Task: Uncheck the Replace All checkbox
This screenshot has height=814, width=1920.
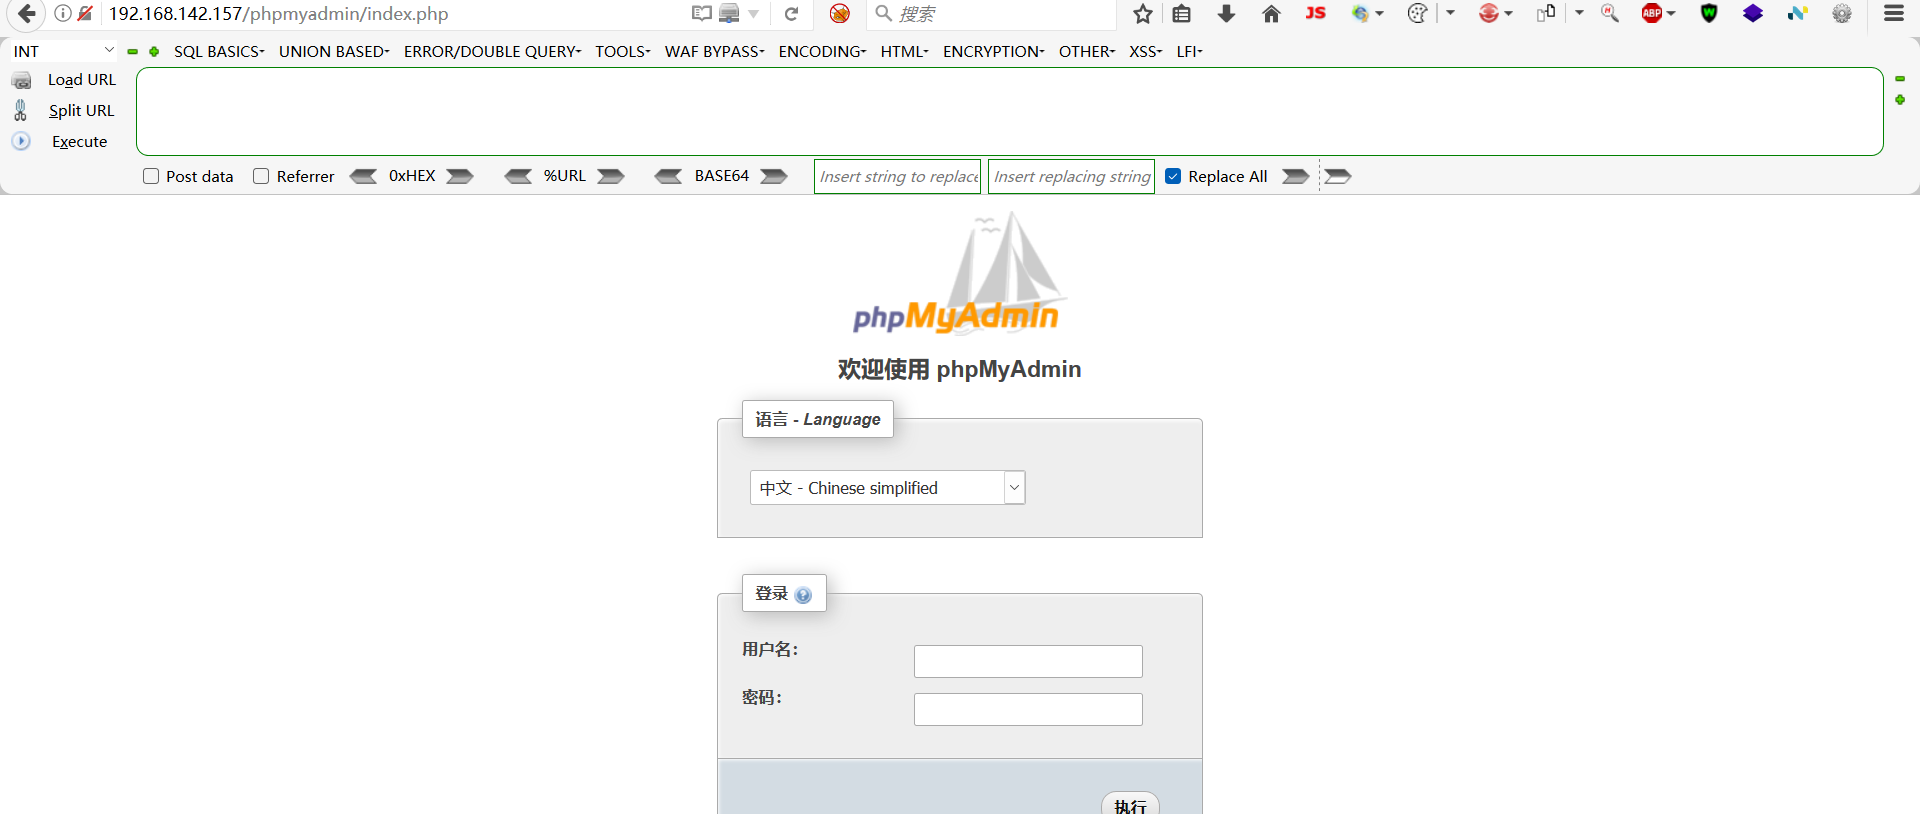Action: coord(1173,176)
